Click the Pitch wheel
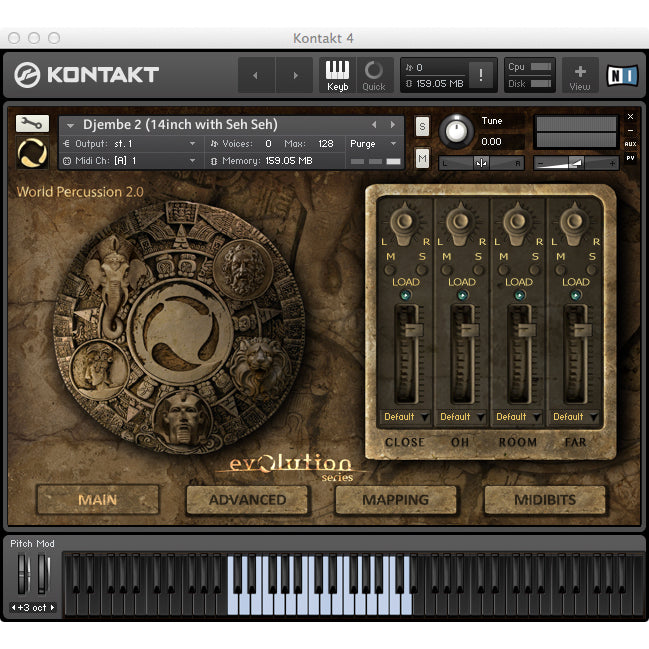This screenshot has width=649, height=649. pyautogui.click(x=23, y=574)
